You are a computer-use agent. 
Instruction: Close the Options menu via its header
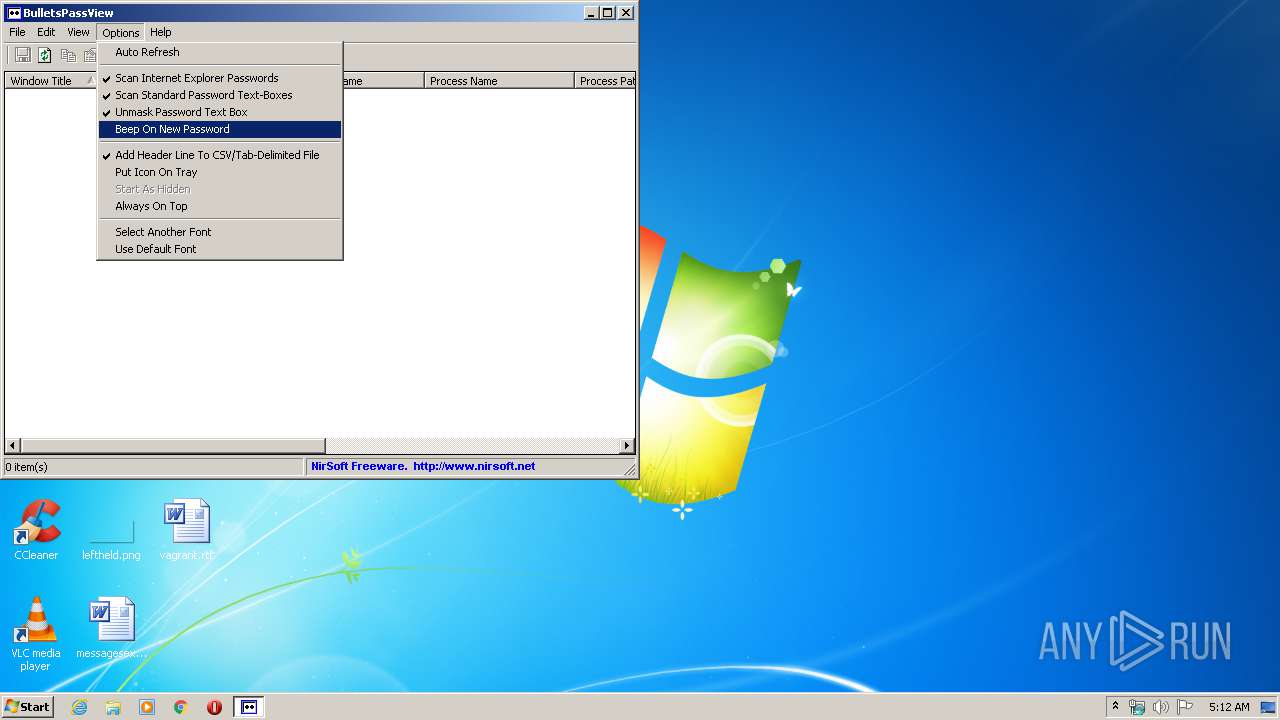(121, 32)
